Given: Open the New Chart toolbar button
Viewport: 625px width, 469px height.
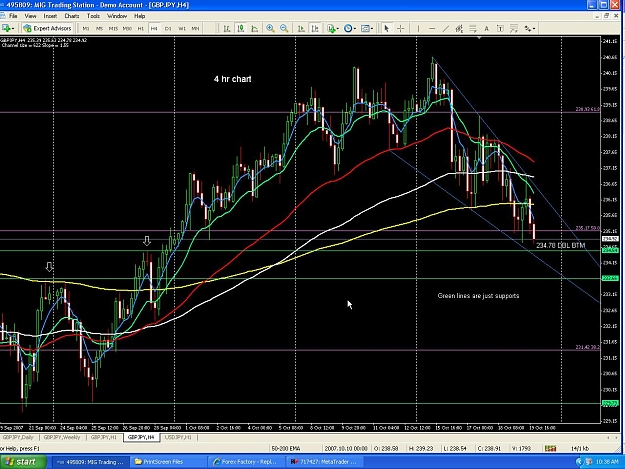Looking at the screenshot, I should click(x=7, y=28).
